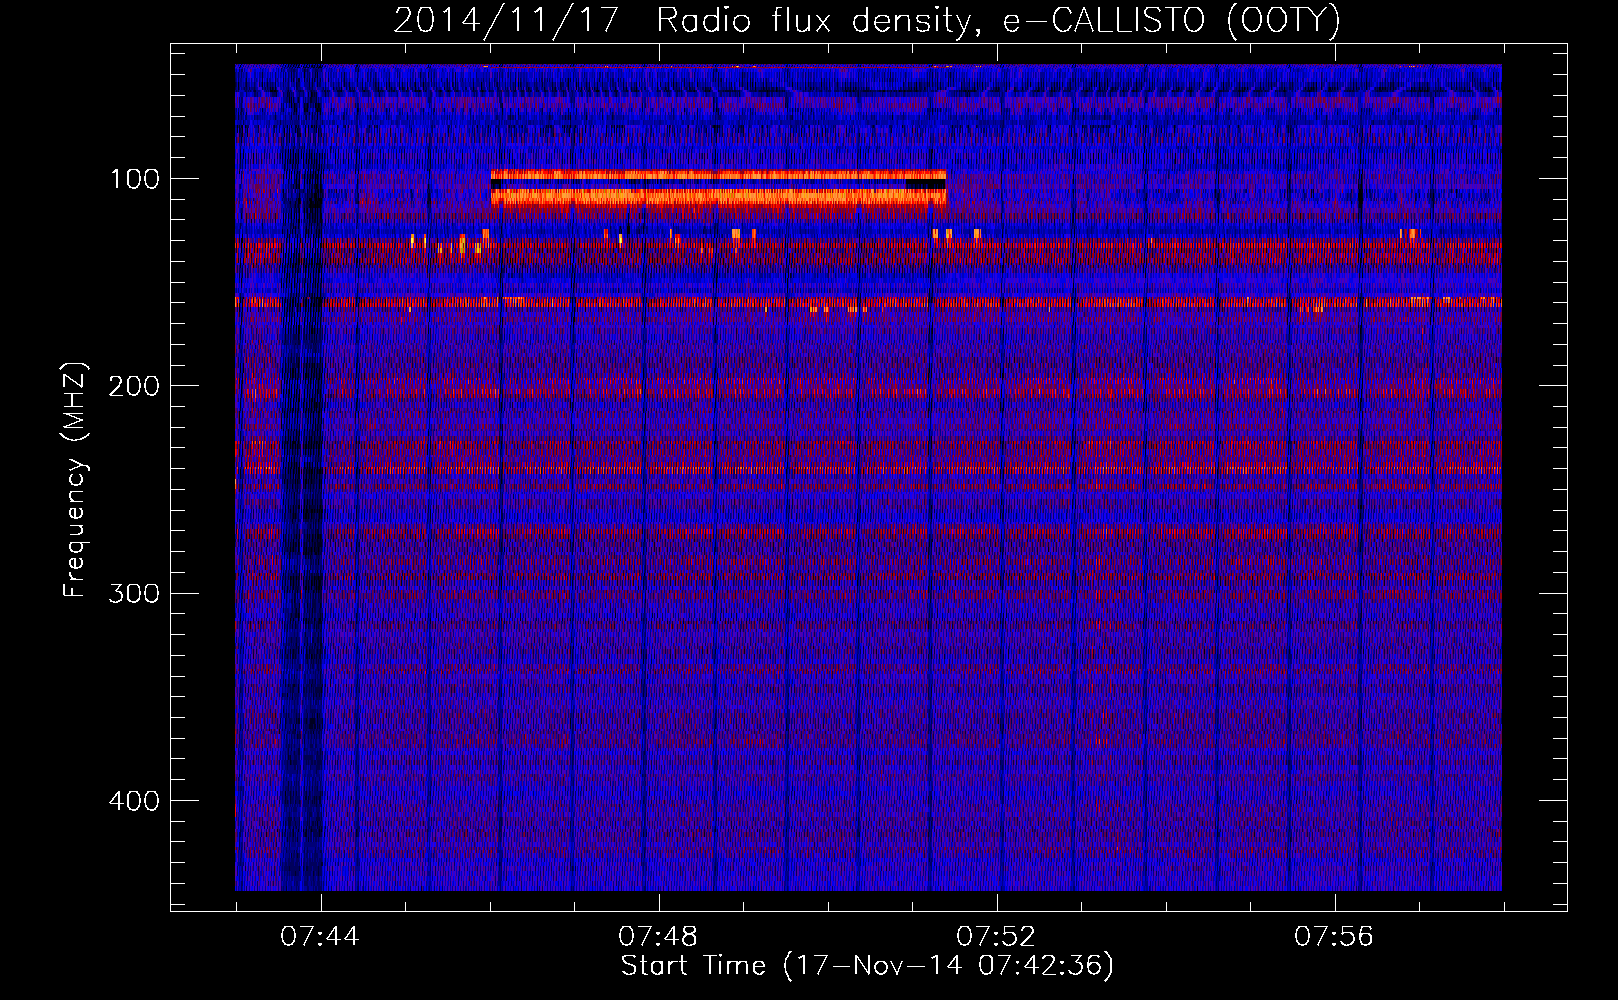Screen dimensions: 1618x1000
Task: Select the '400' frequency axis label
Action: point(134,801)
